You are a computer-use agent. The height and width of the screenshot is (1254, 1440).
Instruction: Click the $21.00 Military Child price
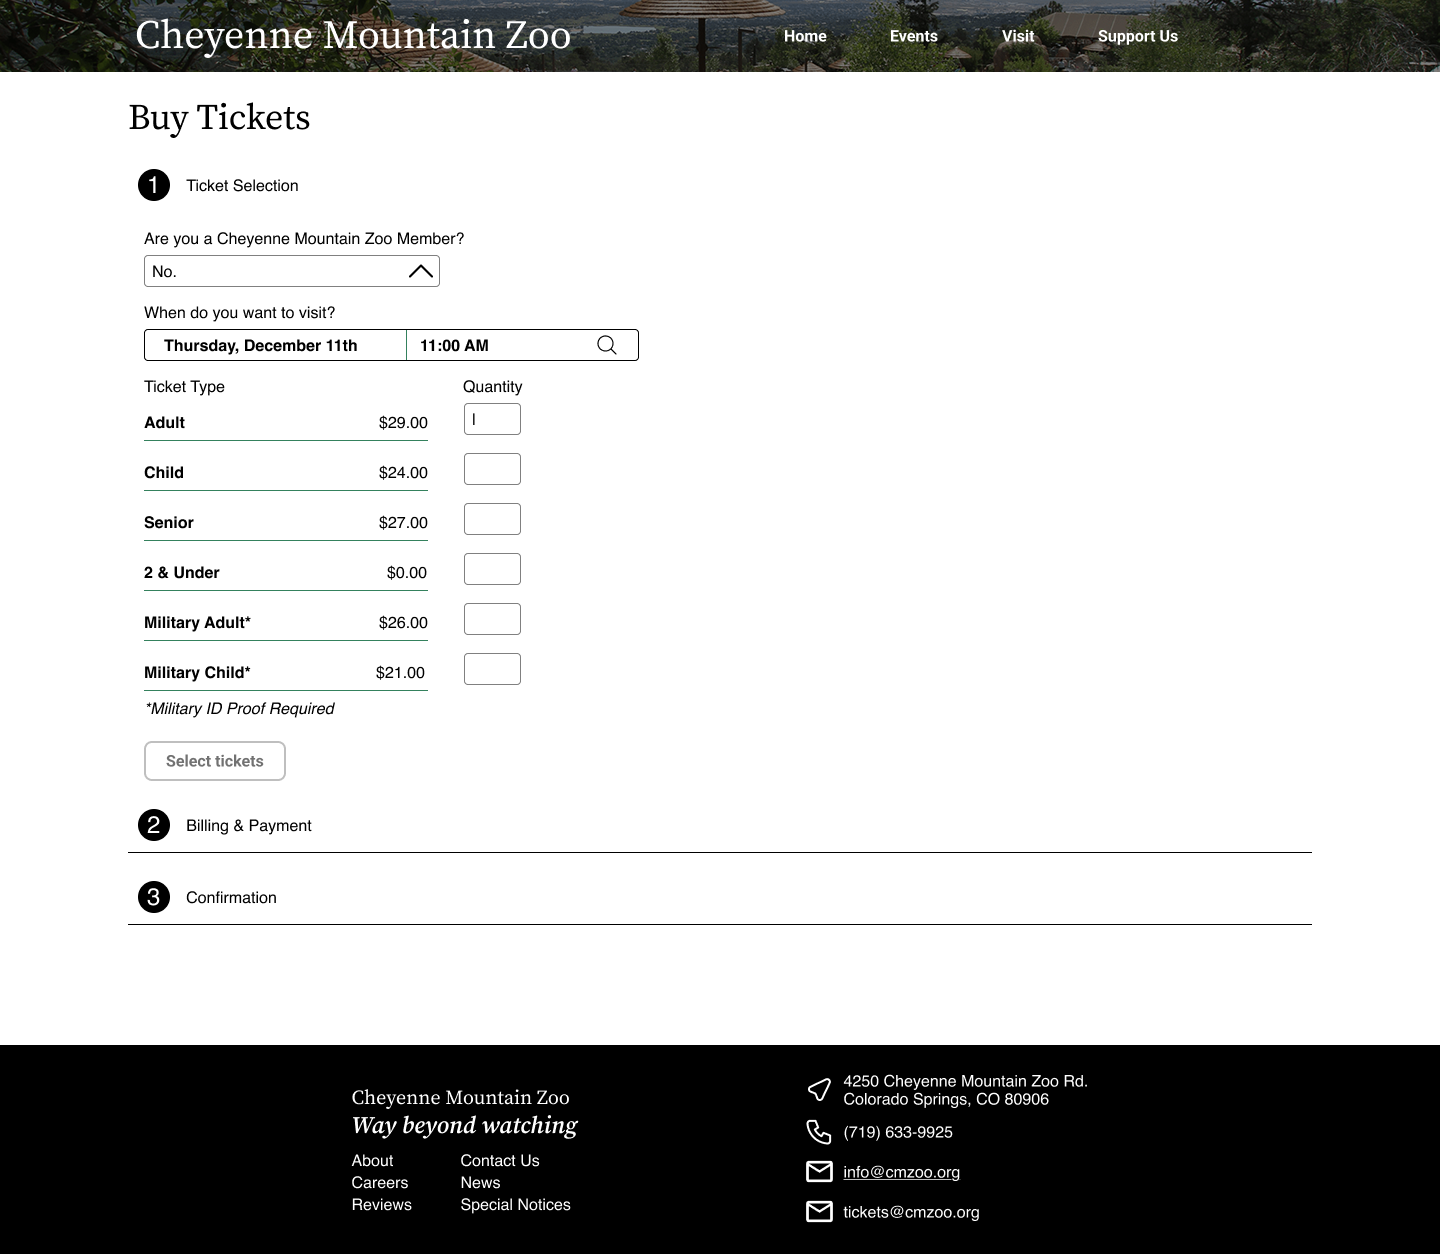[400, 672]
